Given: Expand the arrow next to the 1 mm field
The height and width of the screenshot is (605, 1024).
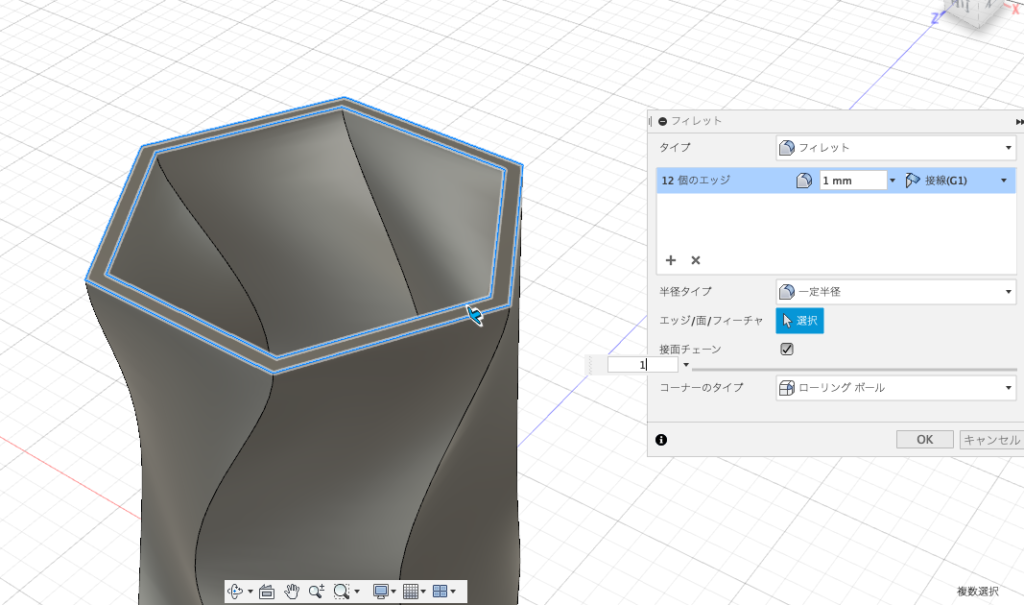Looking at the screenshot, I should coord(893,180).
